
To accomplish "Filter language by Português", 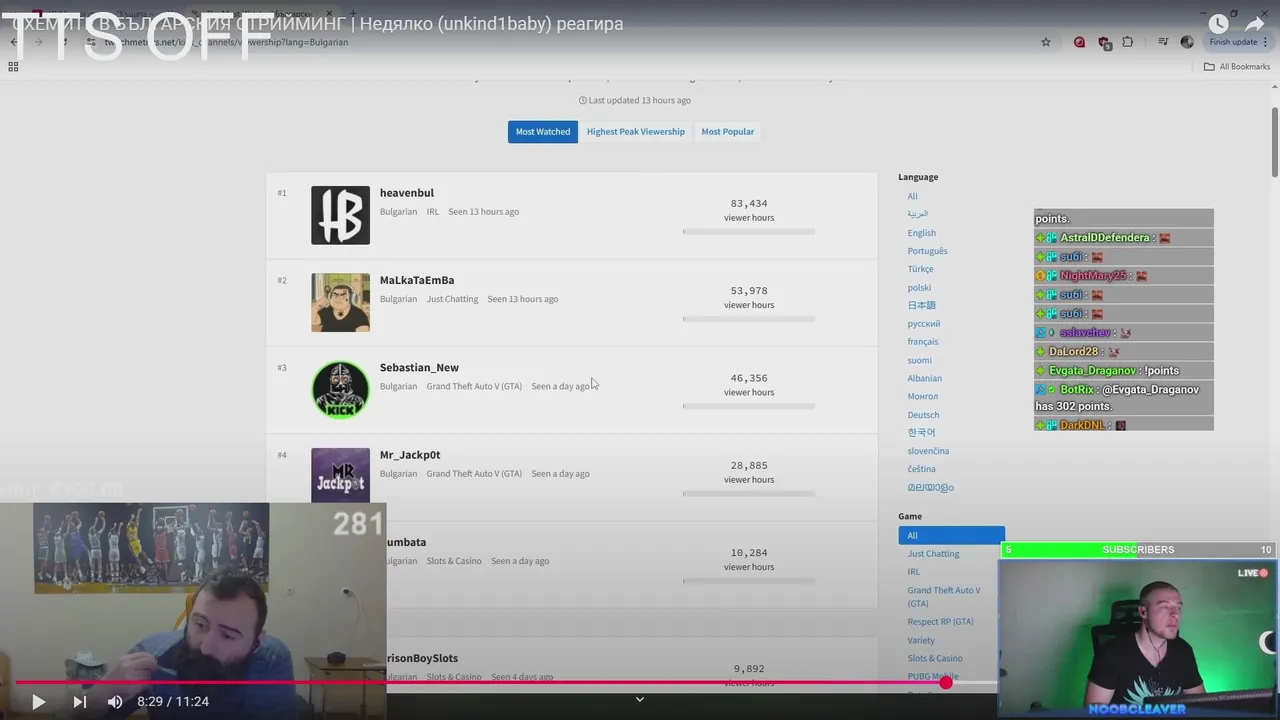I will tap(928, 251).
